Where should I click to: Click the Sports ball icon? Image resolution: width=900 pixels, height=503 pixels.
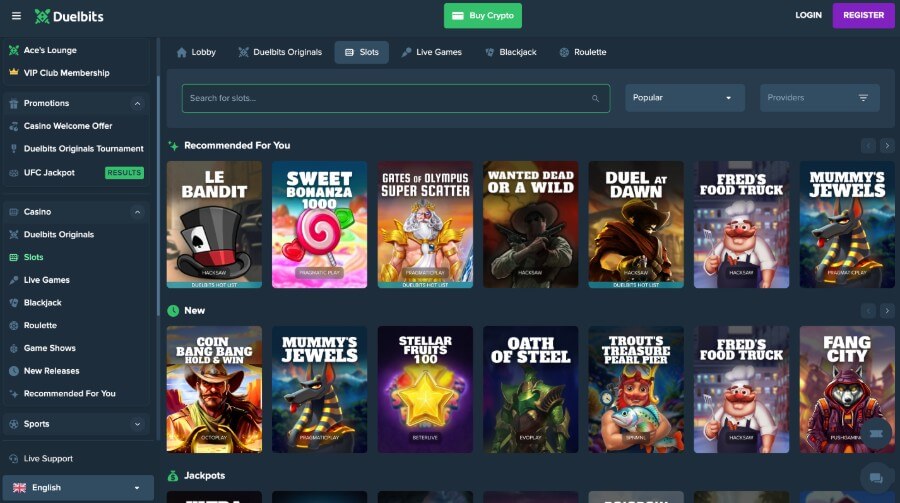pos(14,424)
